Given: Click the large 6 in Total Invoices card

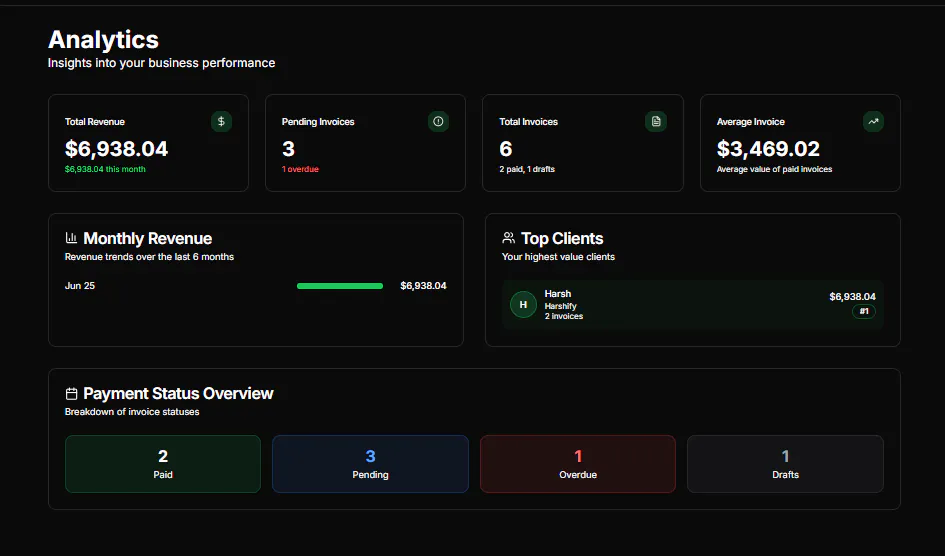Looking at the screenshot, I should [x=506, y=149].
